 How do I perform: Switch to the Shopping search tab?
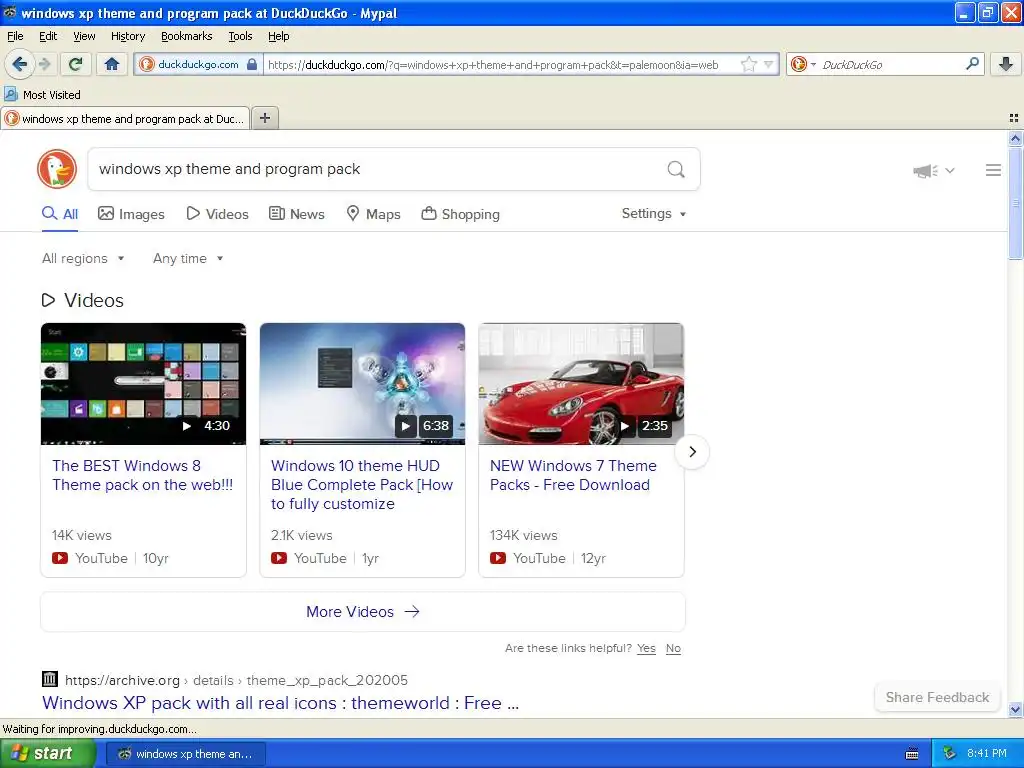point(460,214)
